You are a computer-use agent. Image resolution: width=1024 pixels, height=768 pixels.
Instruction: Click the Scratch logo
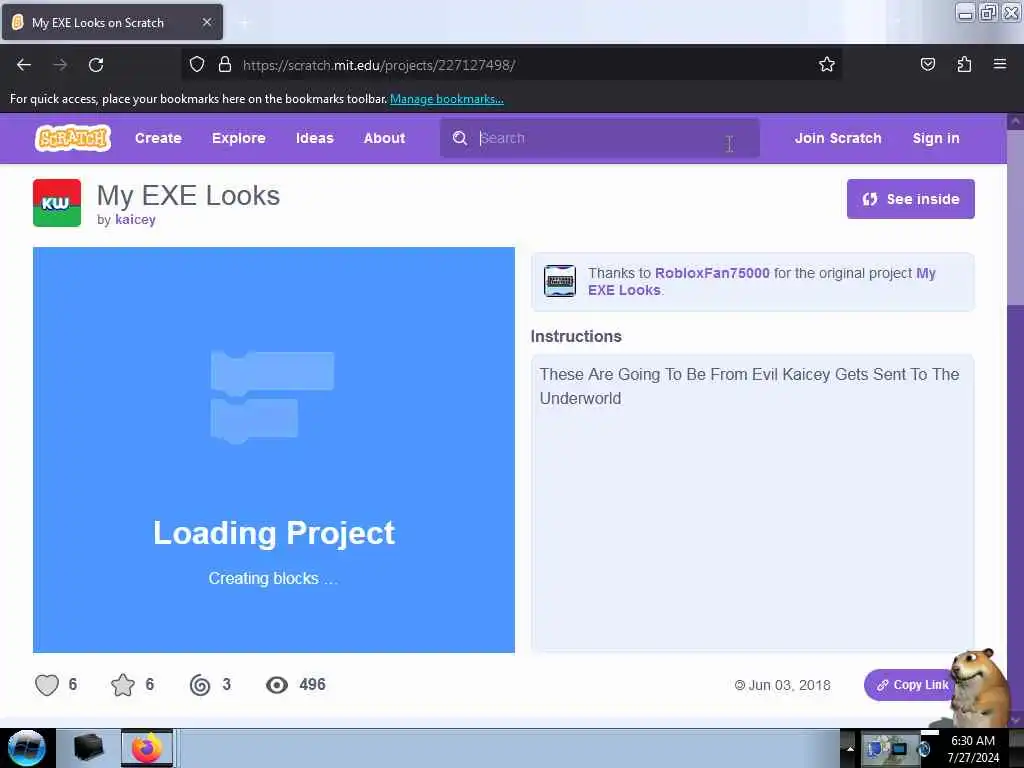click(72, 138)
